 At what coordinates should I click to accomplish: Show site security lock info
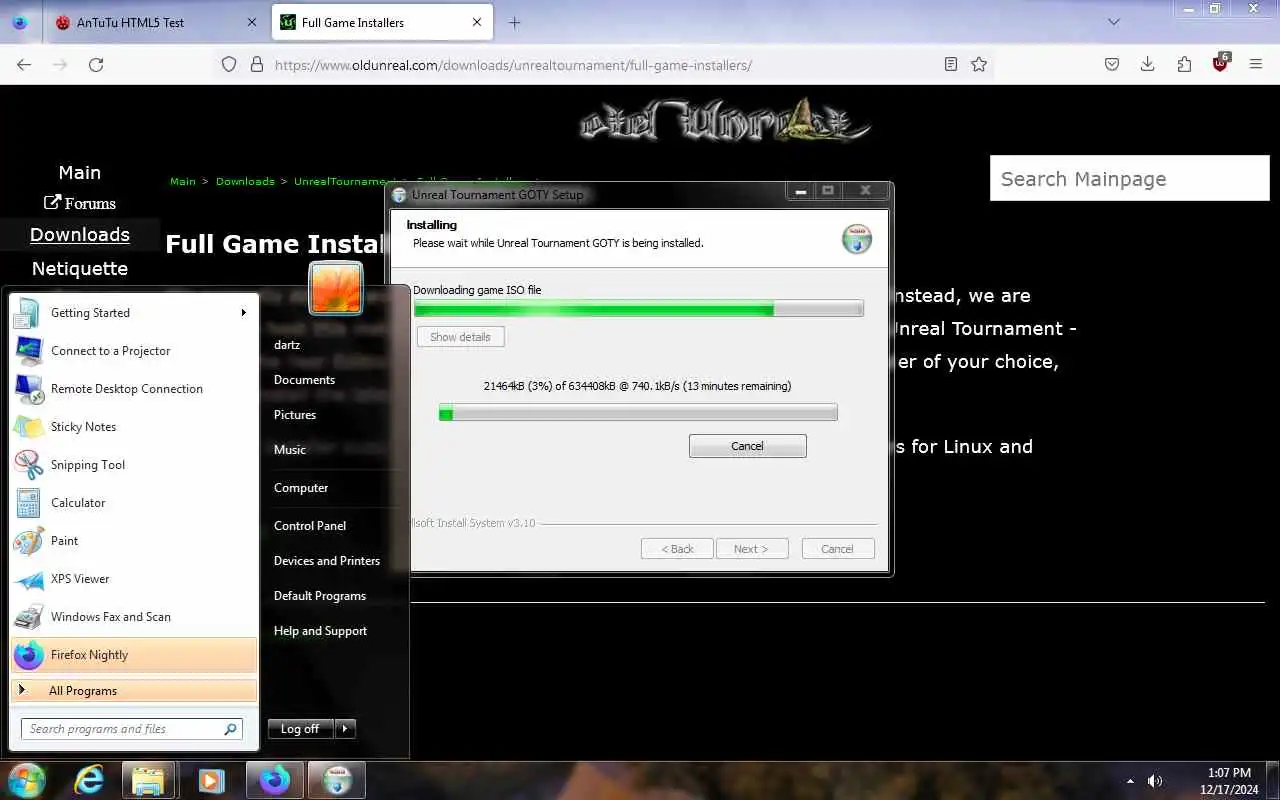coord(257,64)
